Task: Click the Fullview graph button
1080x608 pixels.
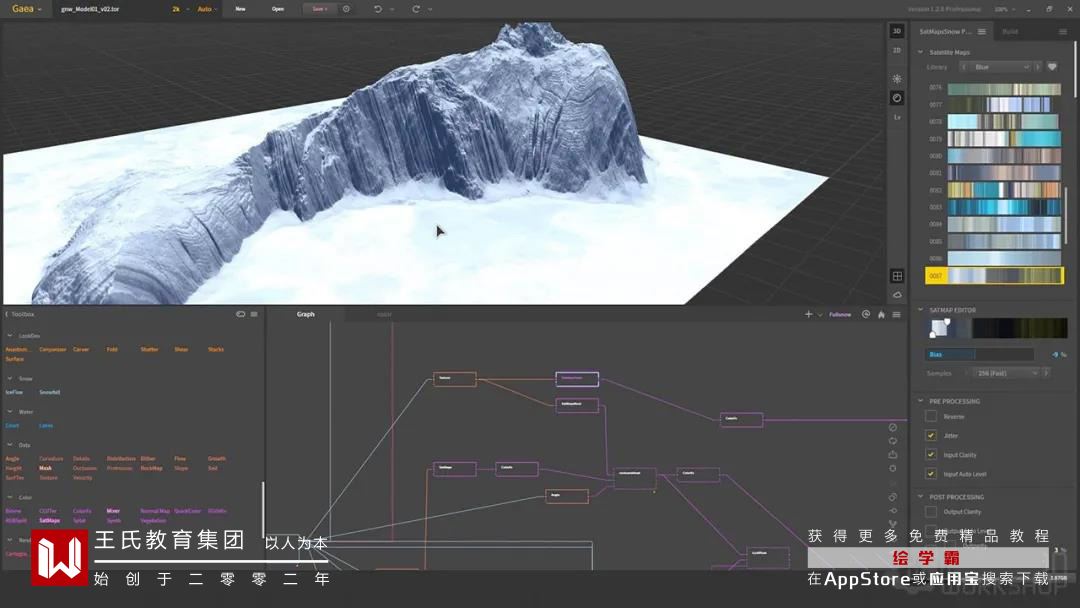Action: tap(840, 315)
